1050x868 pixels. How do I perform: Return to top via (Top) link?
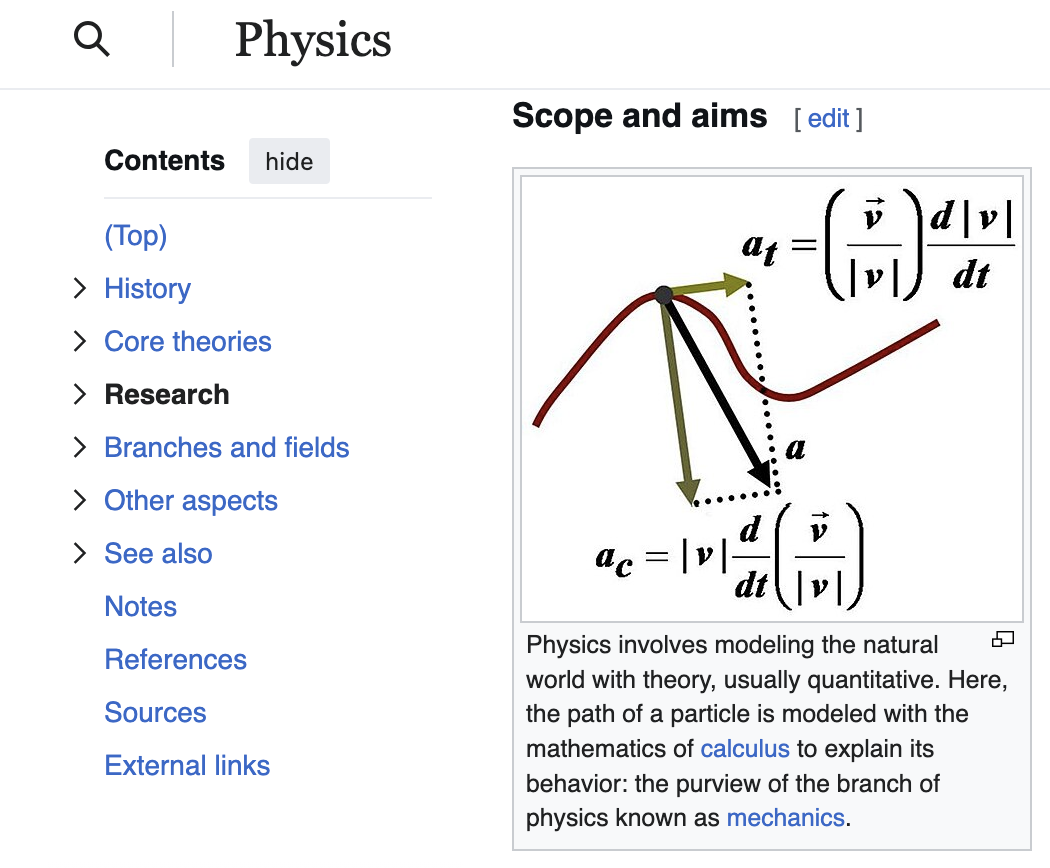click(x=135, y=235)
